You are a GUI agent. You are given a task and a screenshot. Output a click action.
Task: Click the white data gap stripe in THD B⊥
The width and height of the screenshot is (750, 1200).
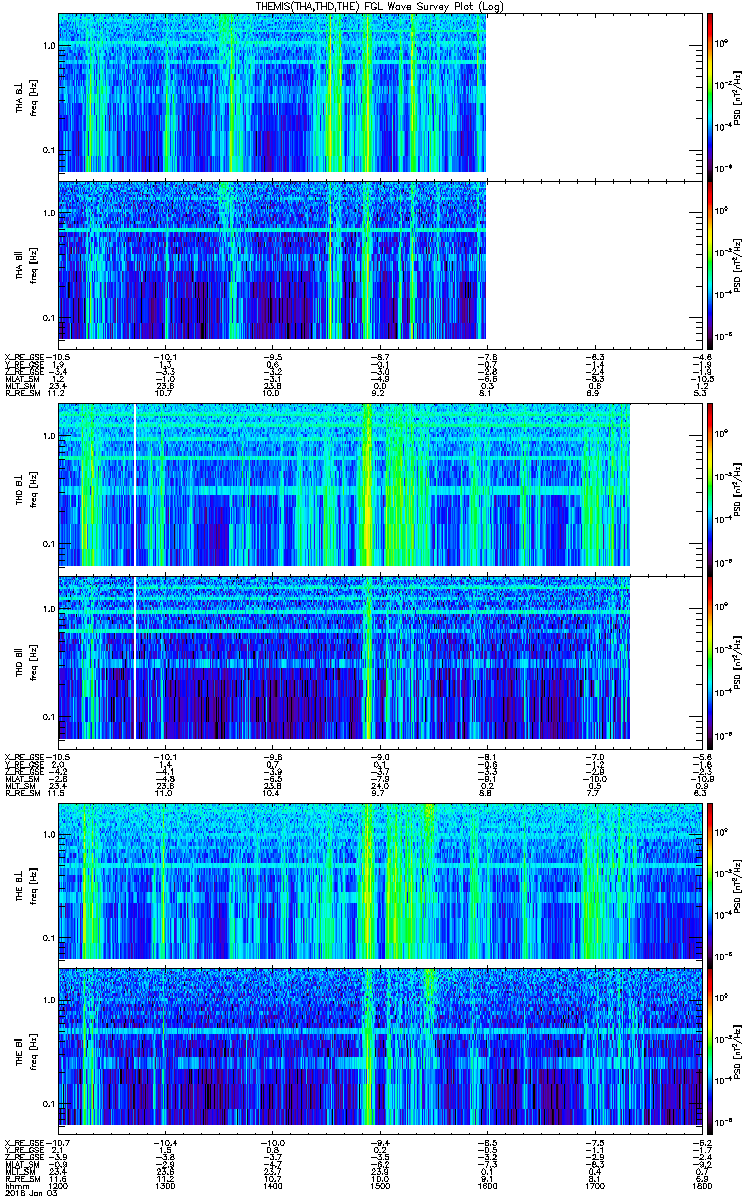coord(134,486)
